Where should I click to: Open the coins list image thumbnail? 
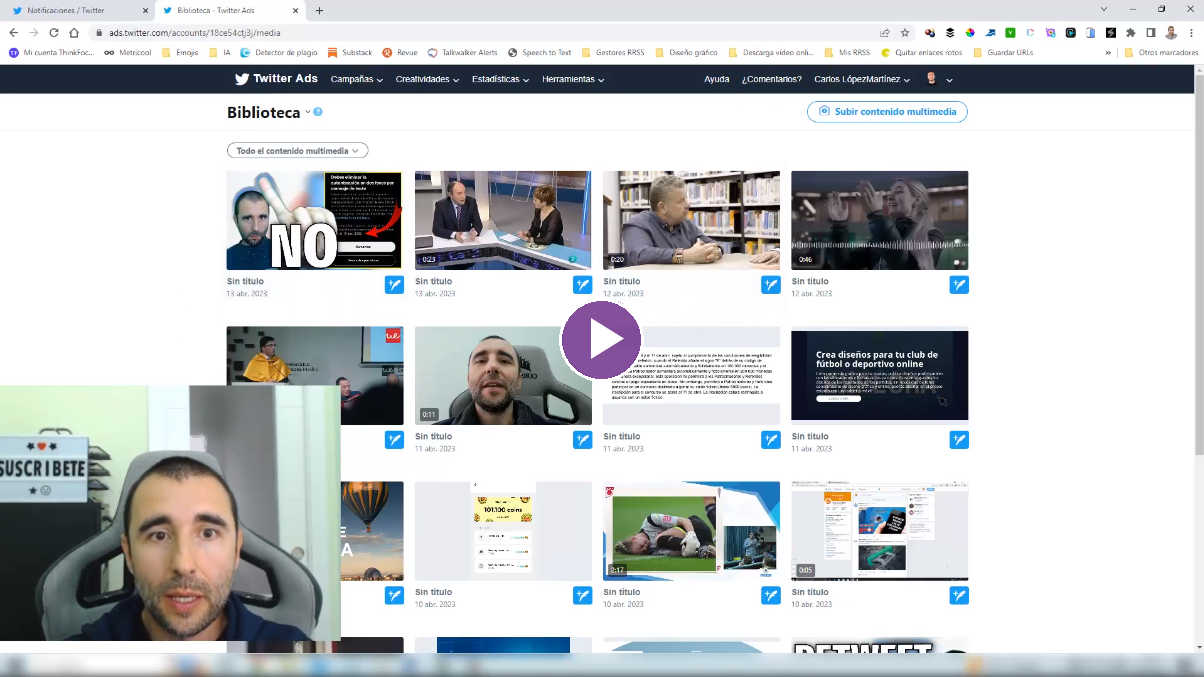503,531
